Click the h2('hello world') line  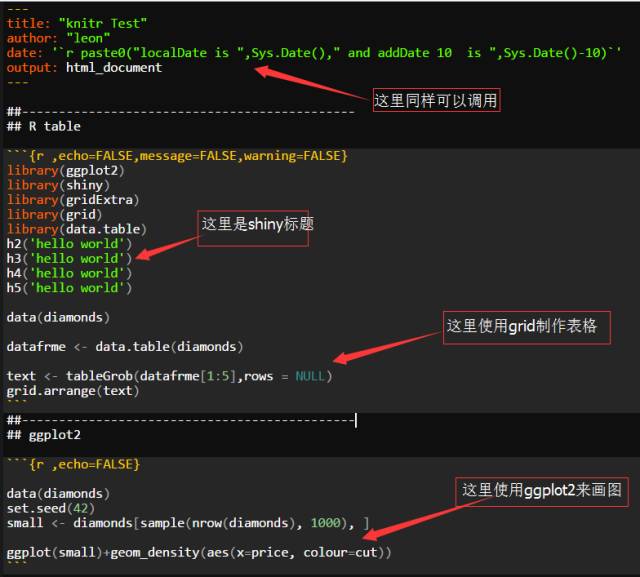(x=69, y=244)
